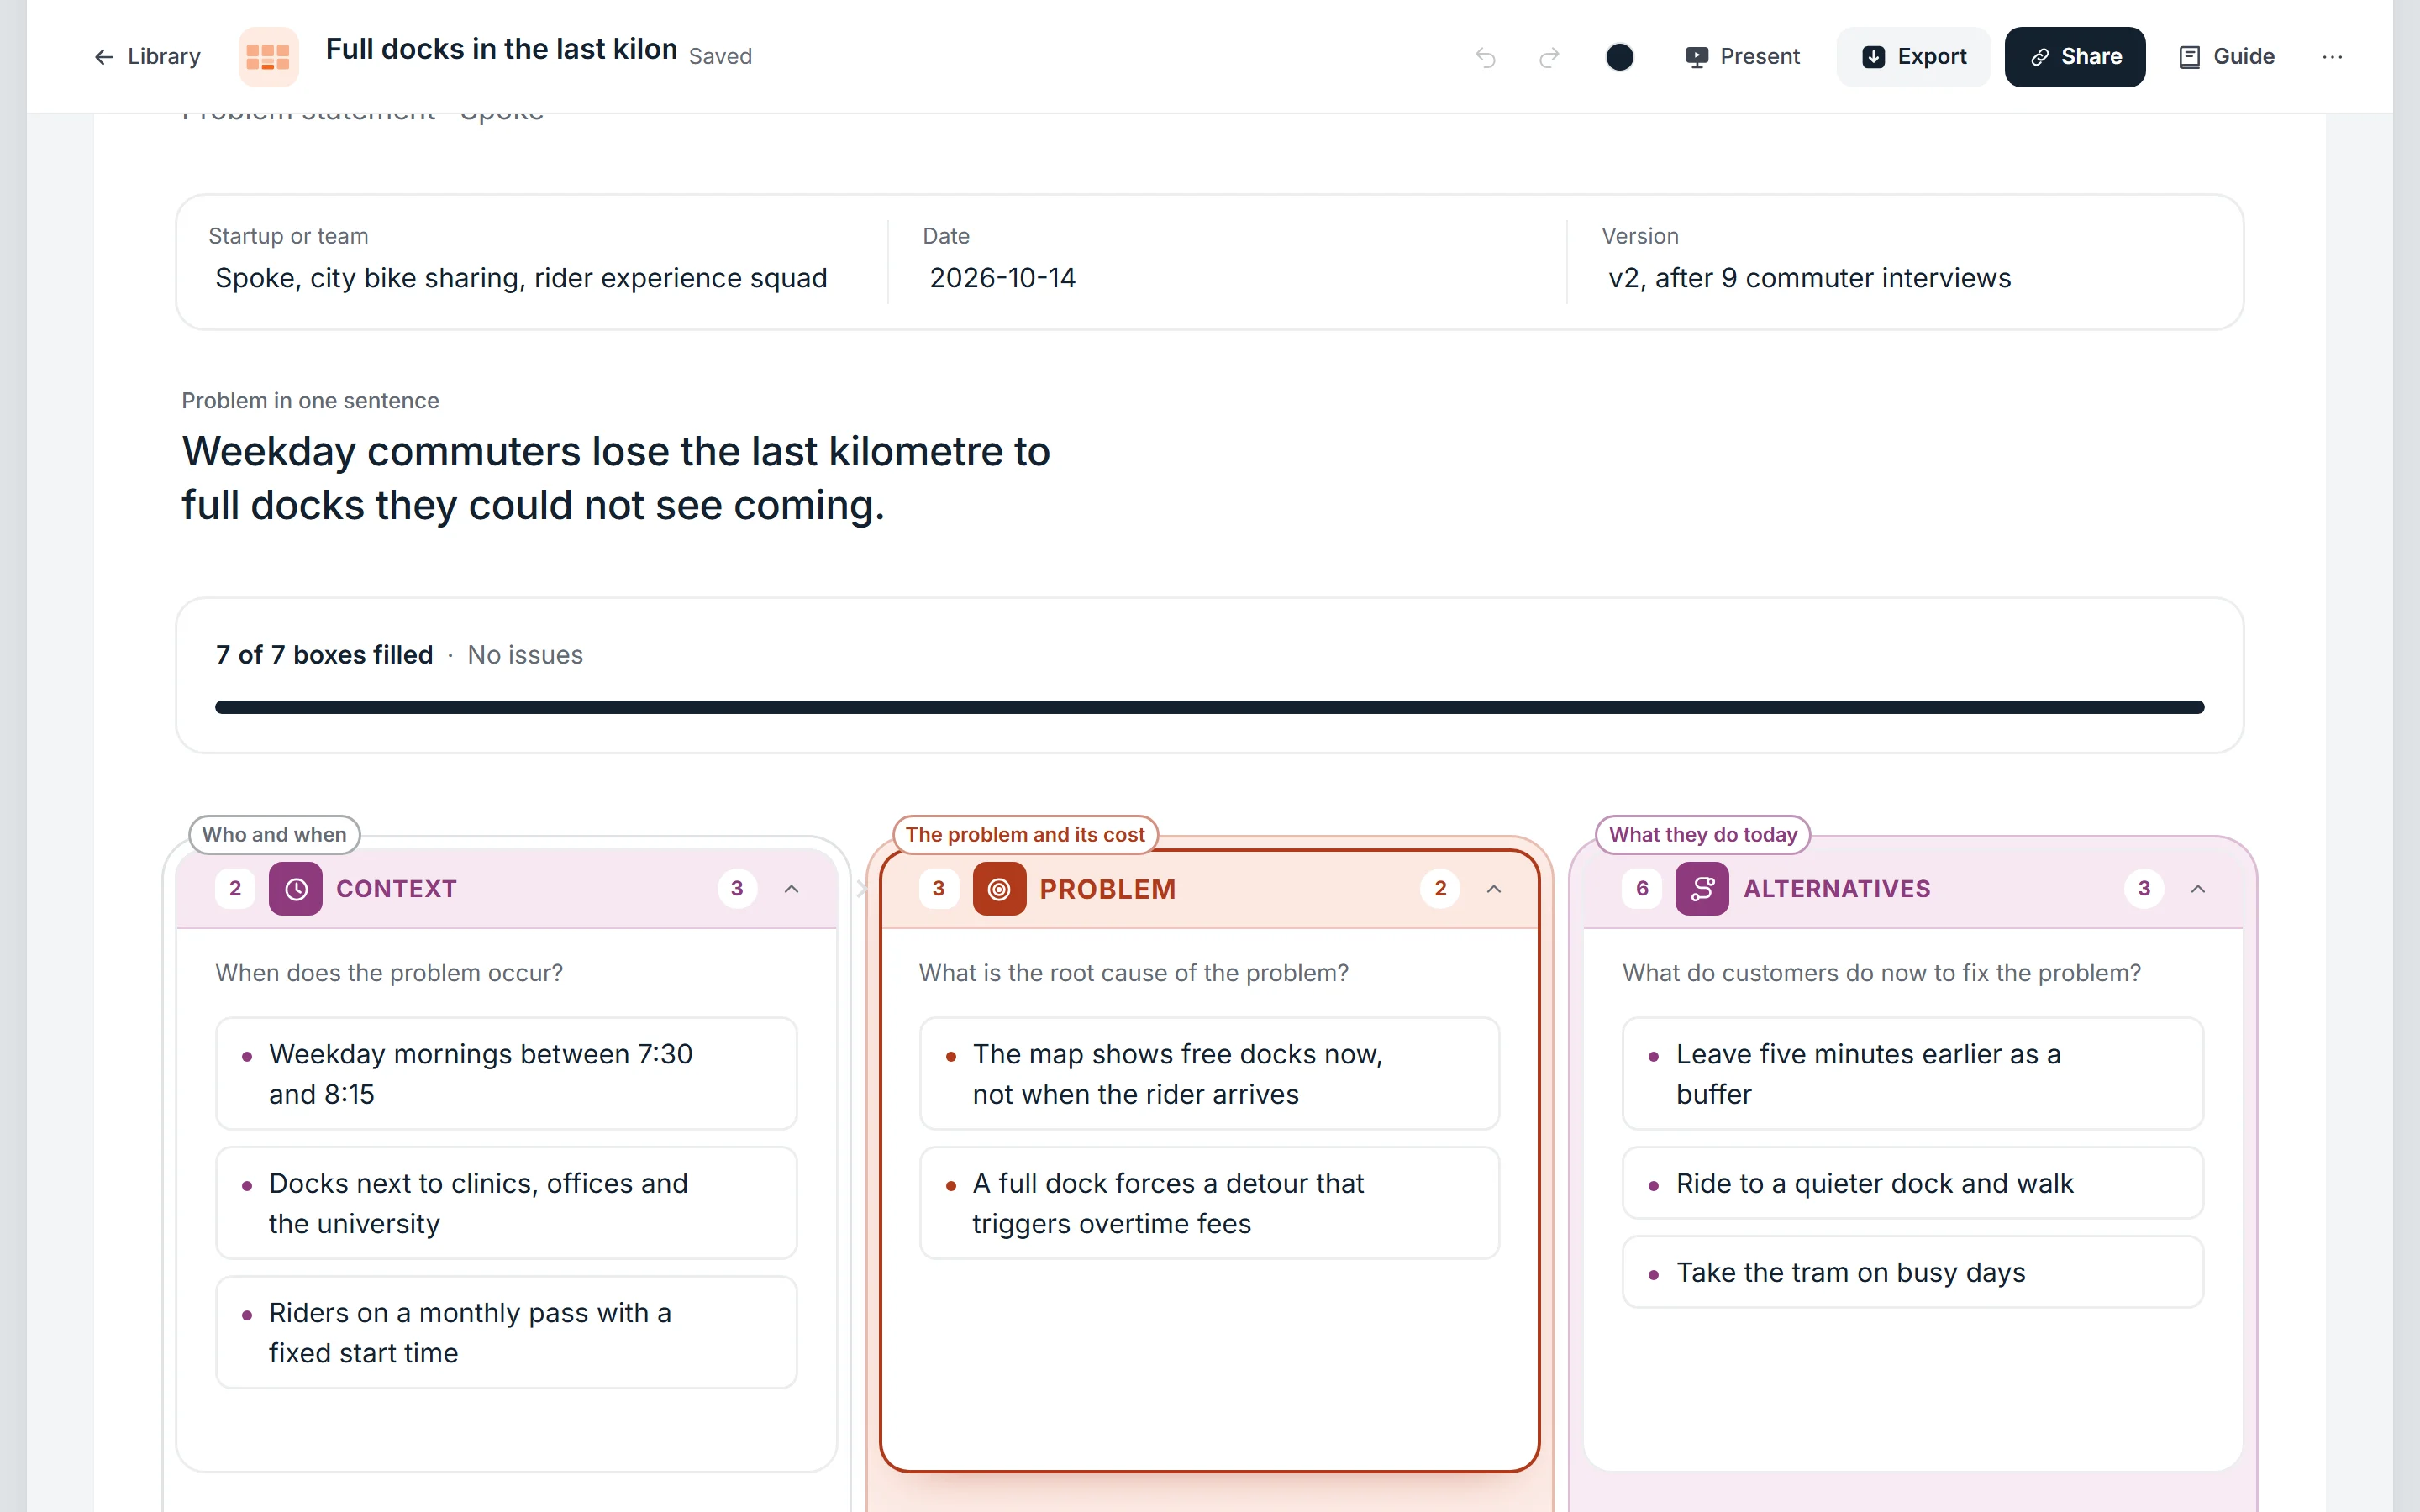Image resolution: width=2420 pixels, height=1512 pixels.
Task: Open the more options ellipsis menu
Action: pos(2332,57)
